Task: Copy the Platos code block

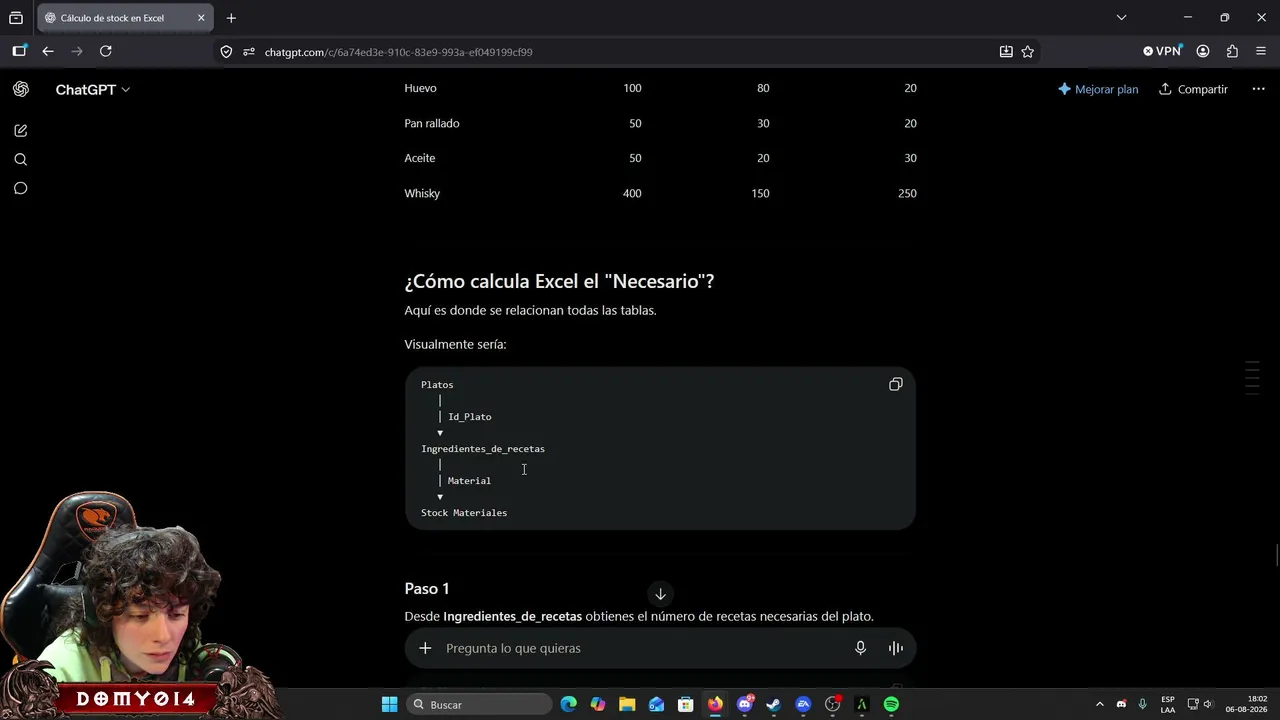Action: (895, 385)
